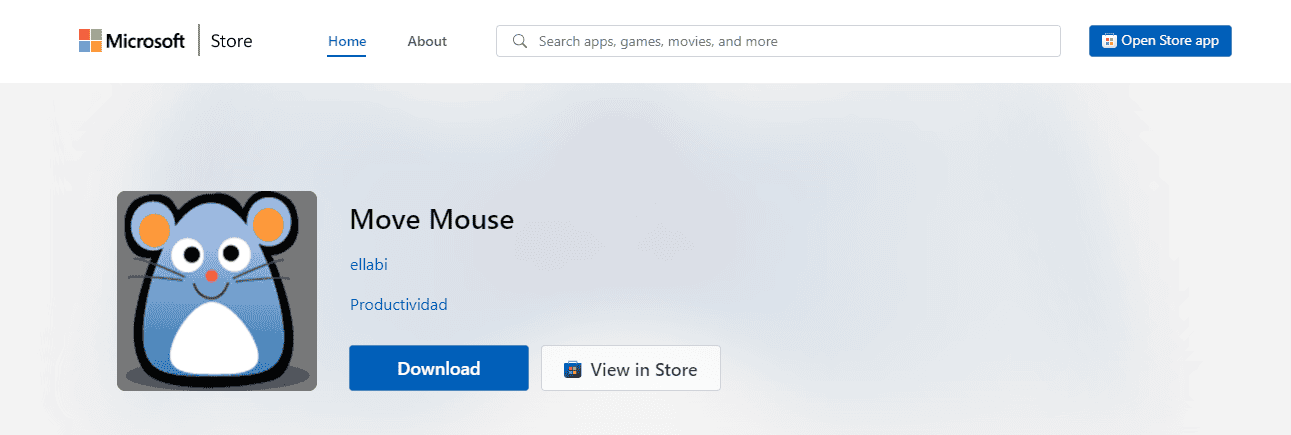1291x435 pixels.
Task: Open the ellabi publisher link
Action: tap(368, 265)
